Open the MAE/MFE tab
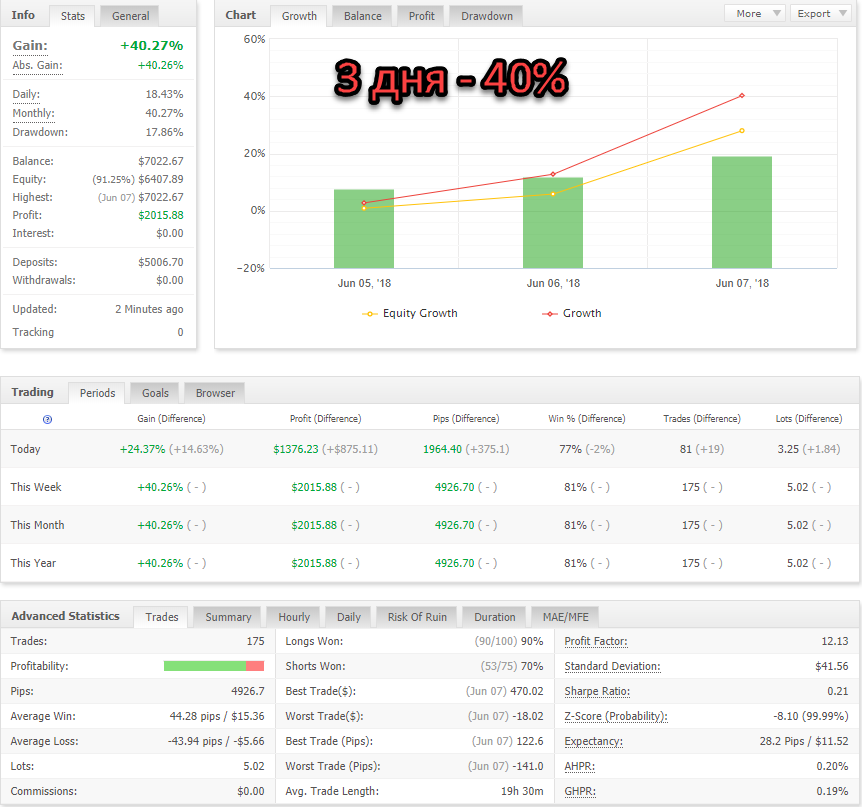Image resolution: width=862 pixels, height=807 pixels. coord(566,617)
